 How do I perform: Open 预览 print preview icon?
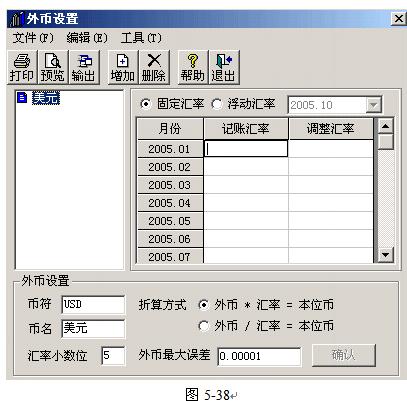pos(53,67)
